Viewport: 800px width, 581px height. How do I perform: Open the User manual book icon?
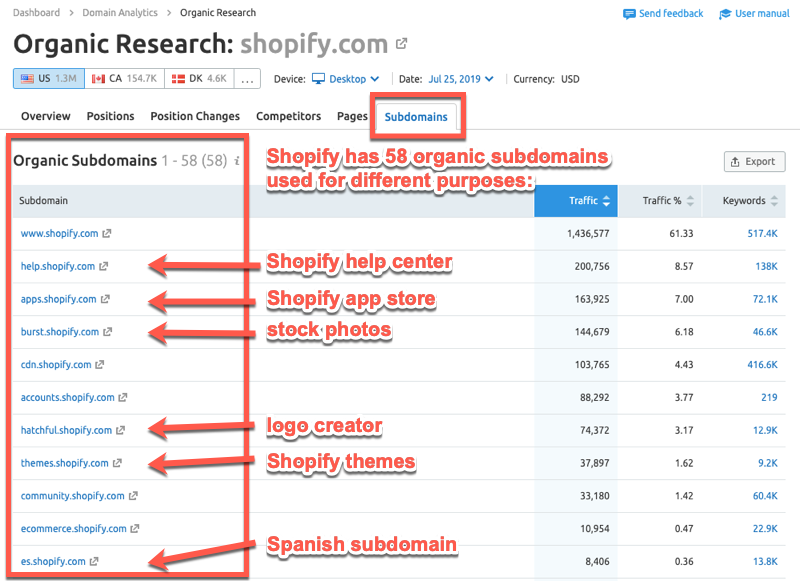[724, 13]
